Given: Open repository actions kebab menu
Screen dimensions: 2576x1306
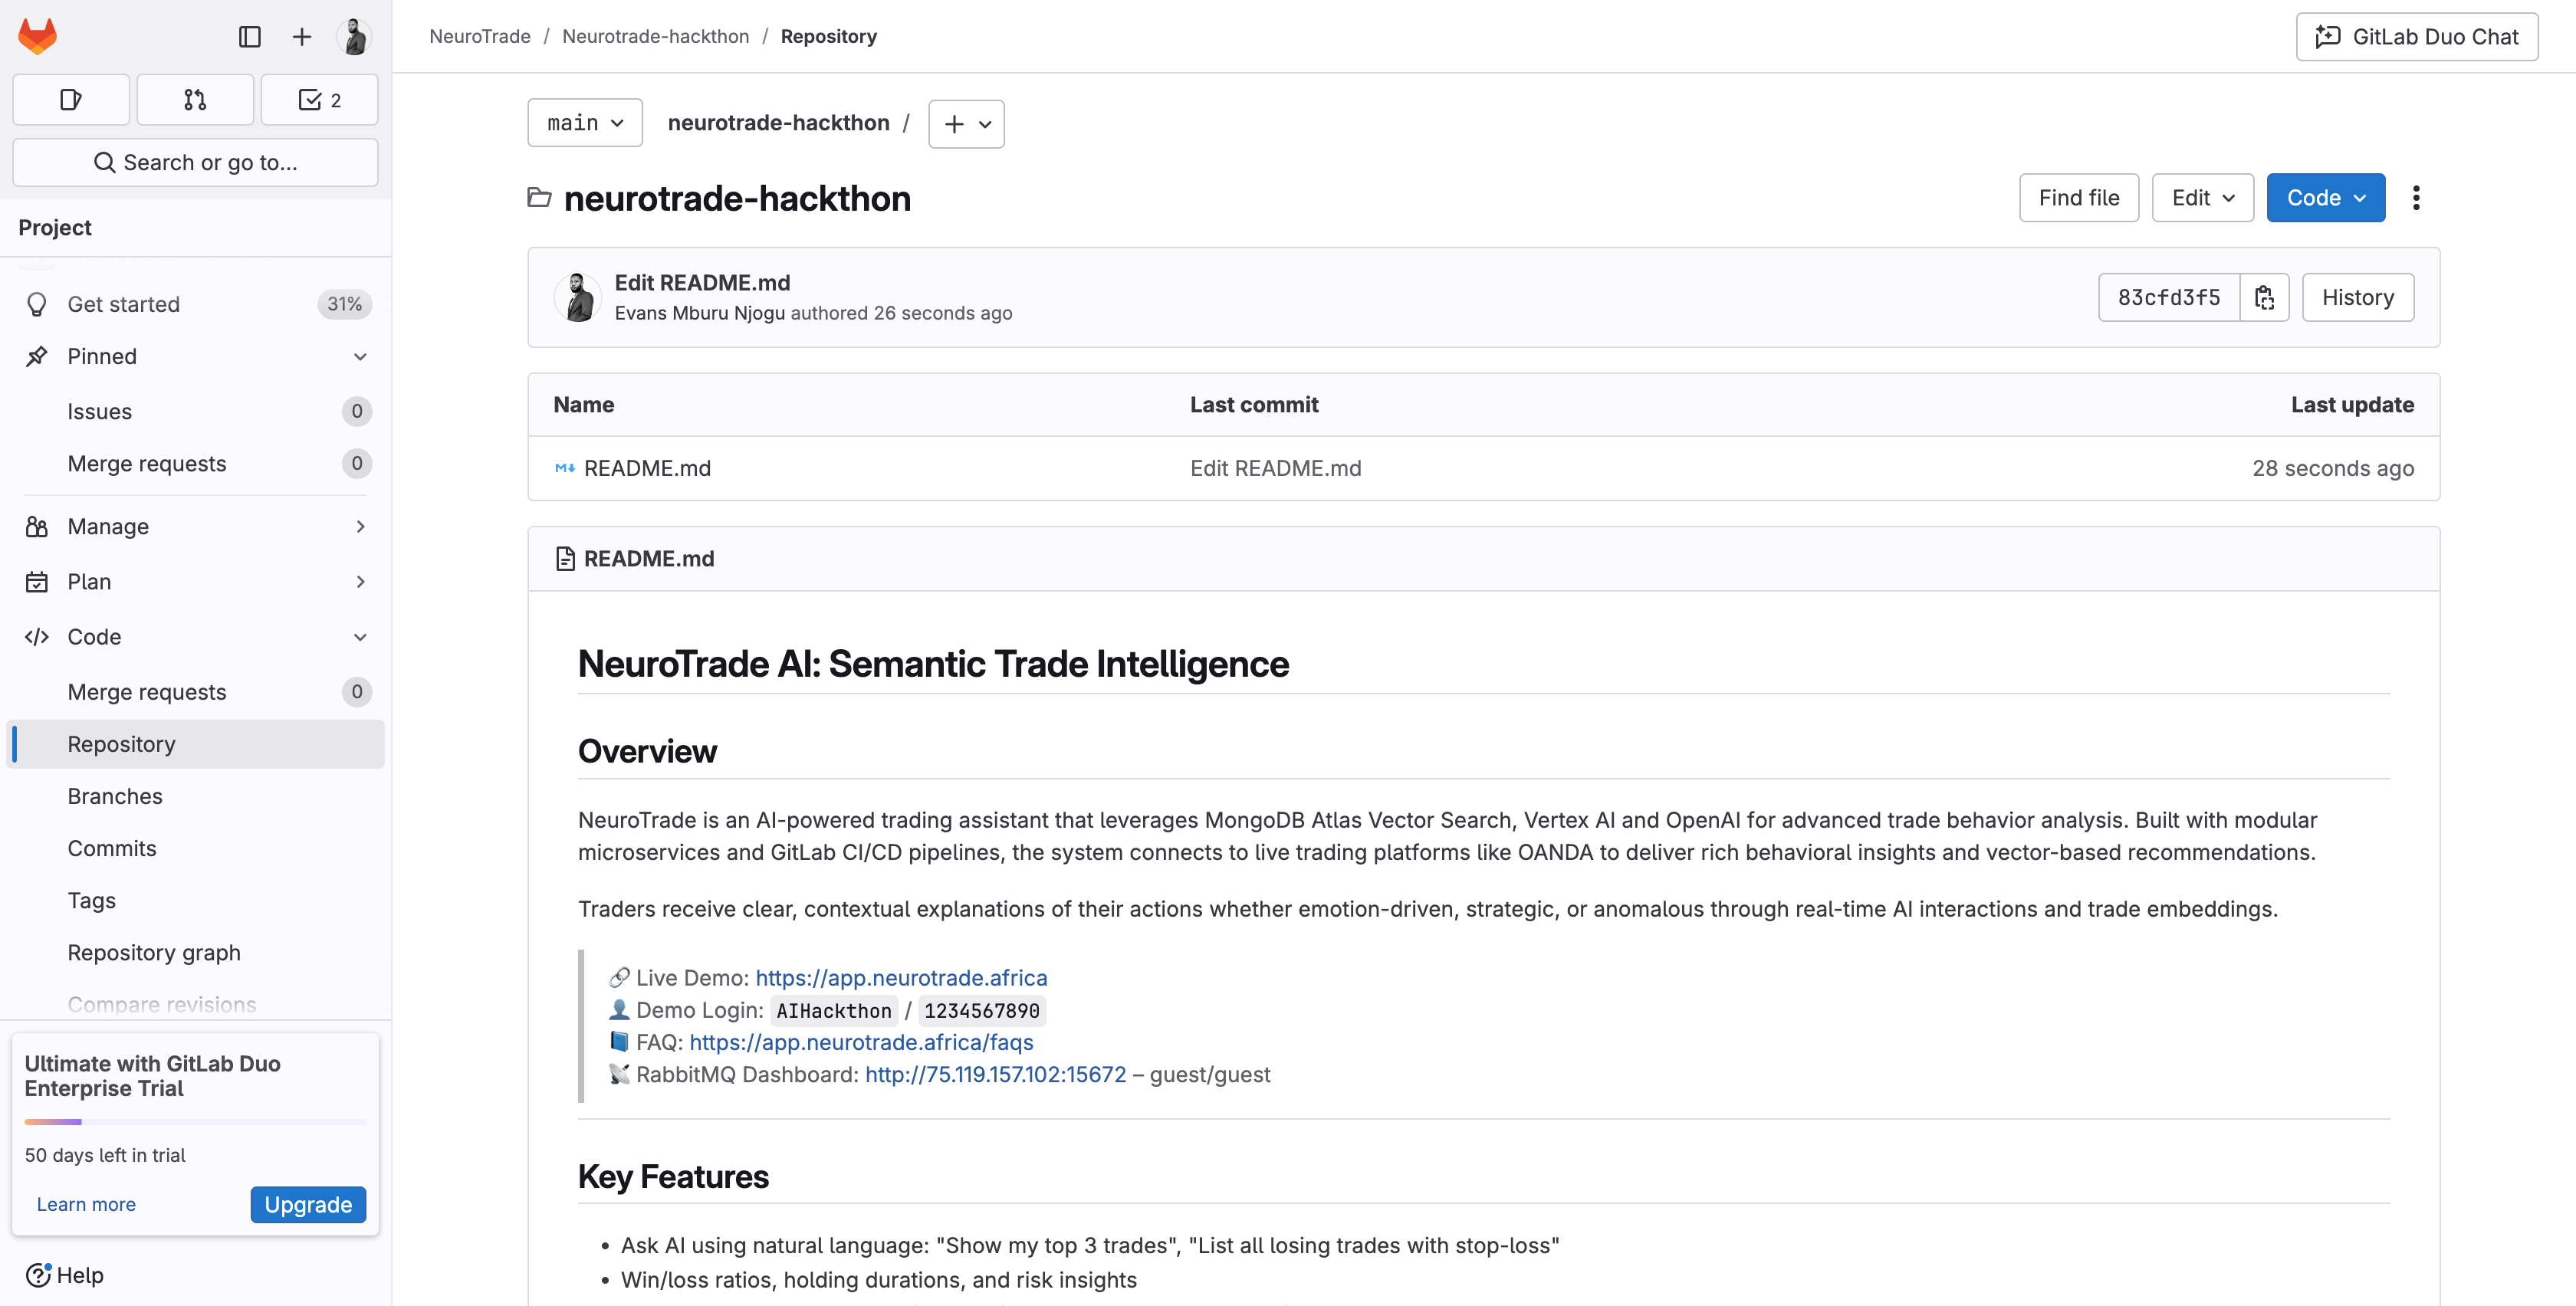Looking at the screenshot, I should (x=2416, y=198).
